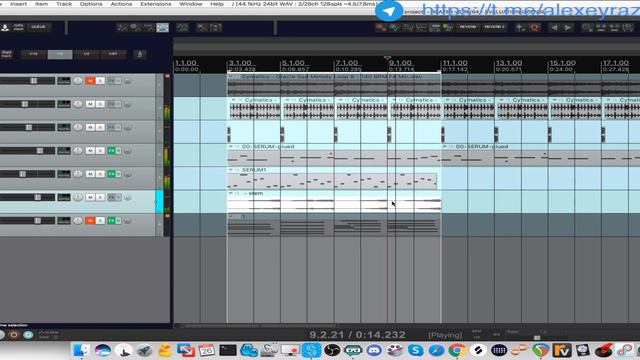Viewport: 640px width, 360px height.
Task: Solo the Cymatics Oracle Sad Melody track
Action: click(x=100, y=81)
